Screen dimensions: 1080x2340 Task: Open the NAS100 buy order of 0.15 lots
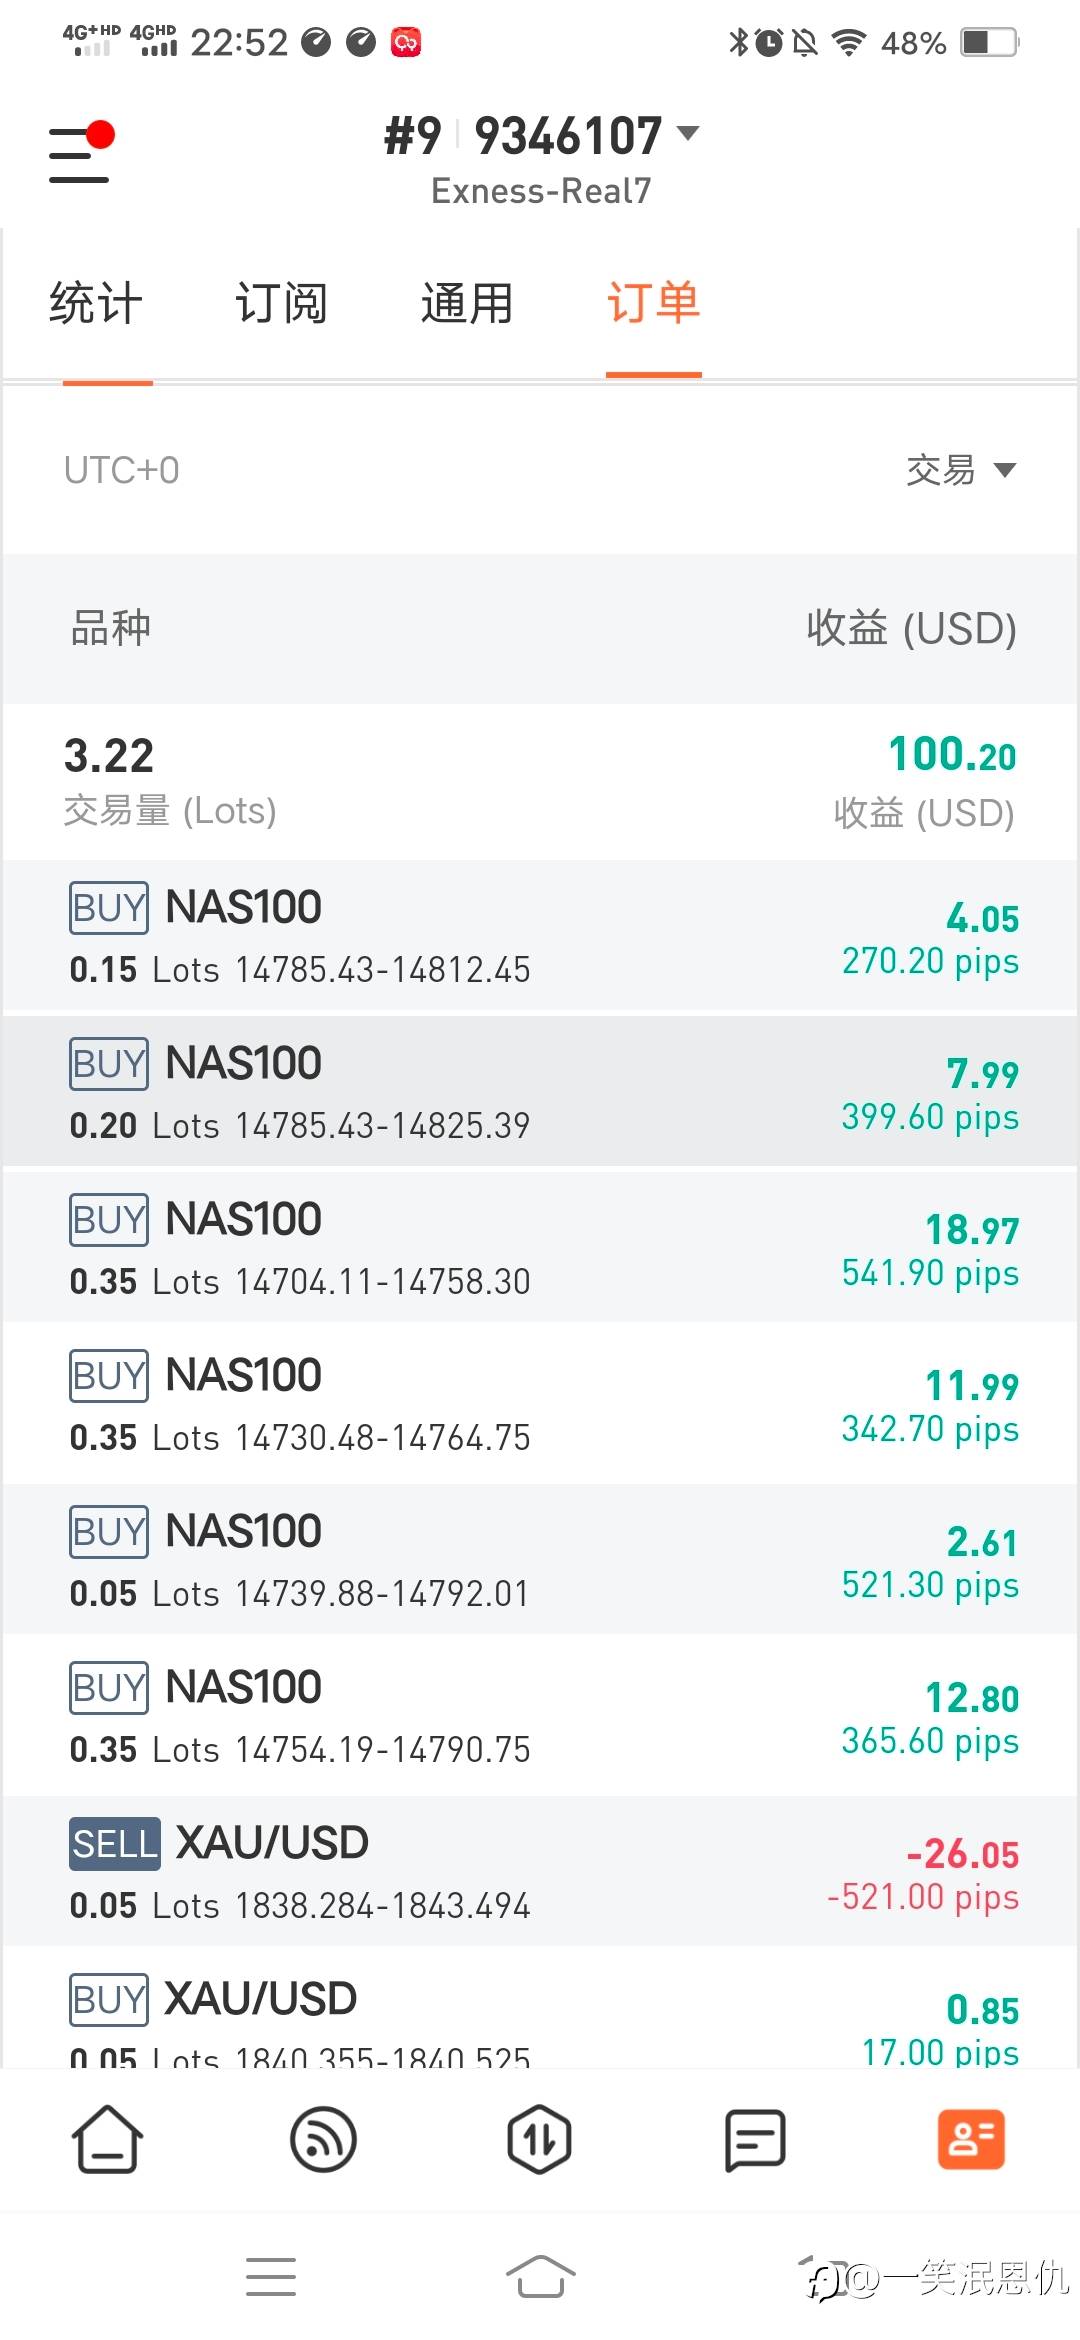[x=540, y=936]
